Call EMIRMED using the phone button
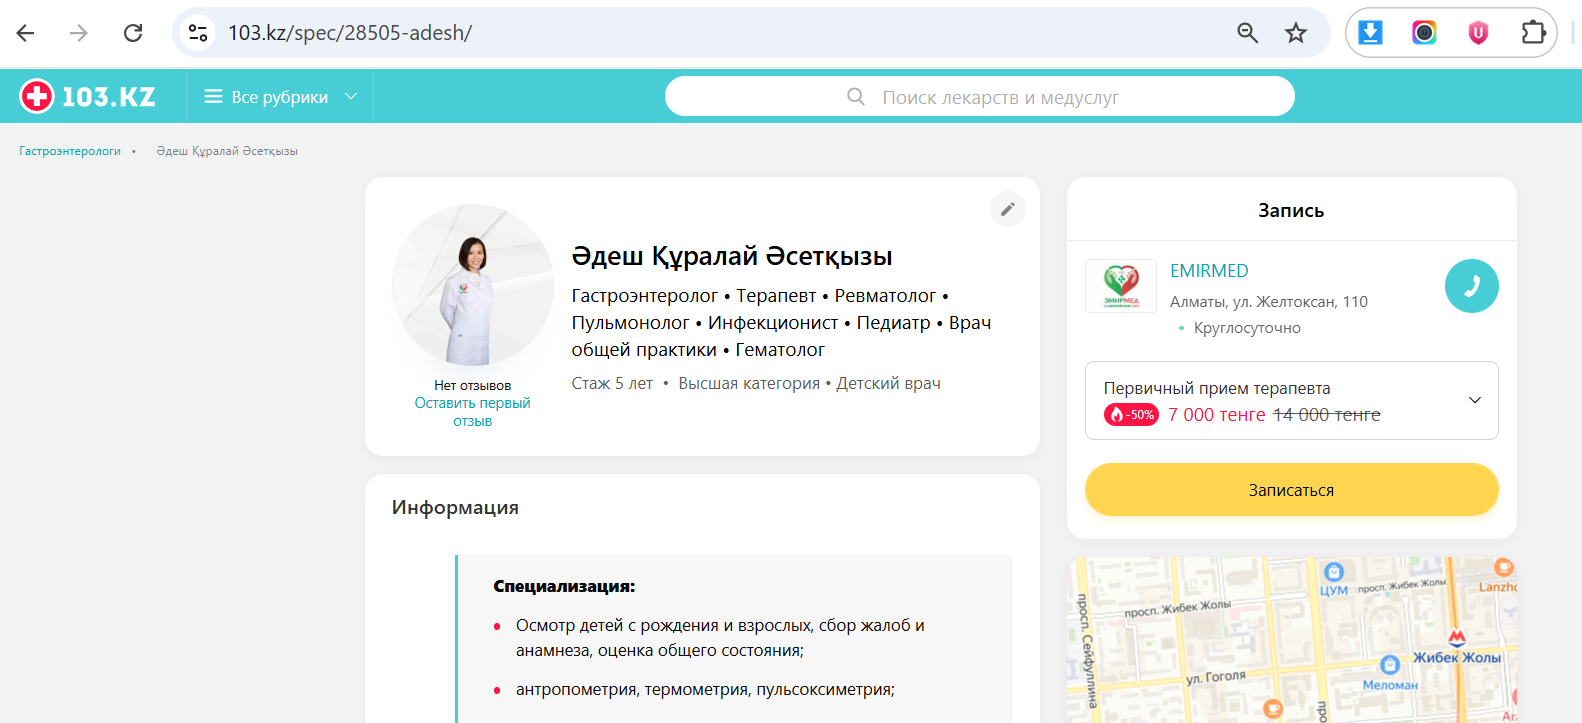Viewport: 1582px width, 723px height. tap(1472, 286)
